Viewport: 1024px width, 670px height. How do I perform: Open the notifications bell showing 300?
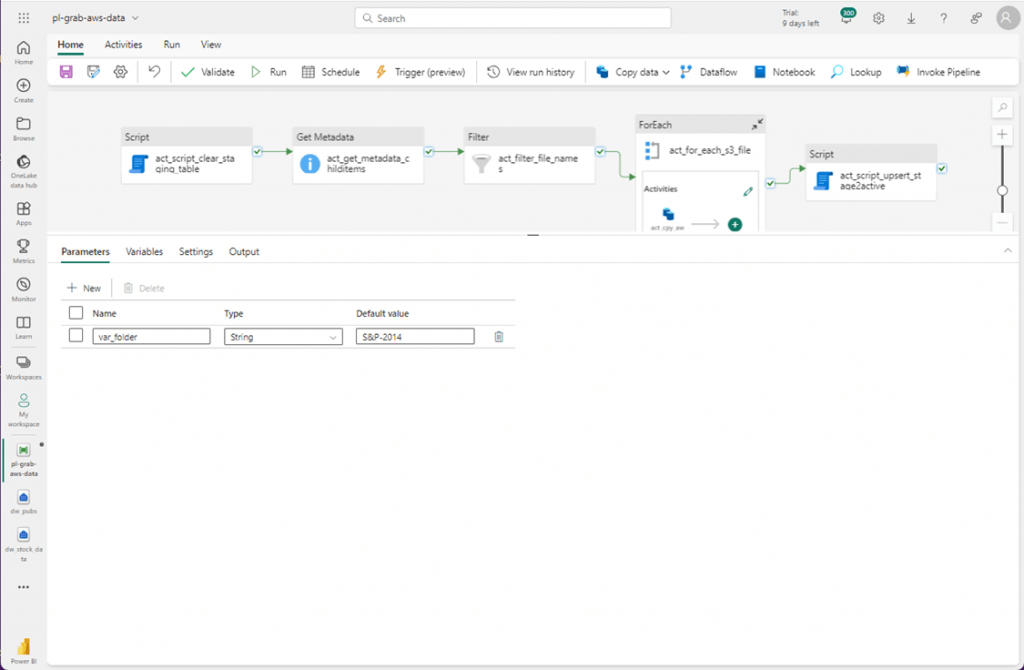(846, 18)
